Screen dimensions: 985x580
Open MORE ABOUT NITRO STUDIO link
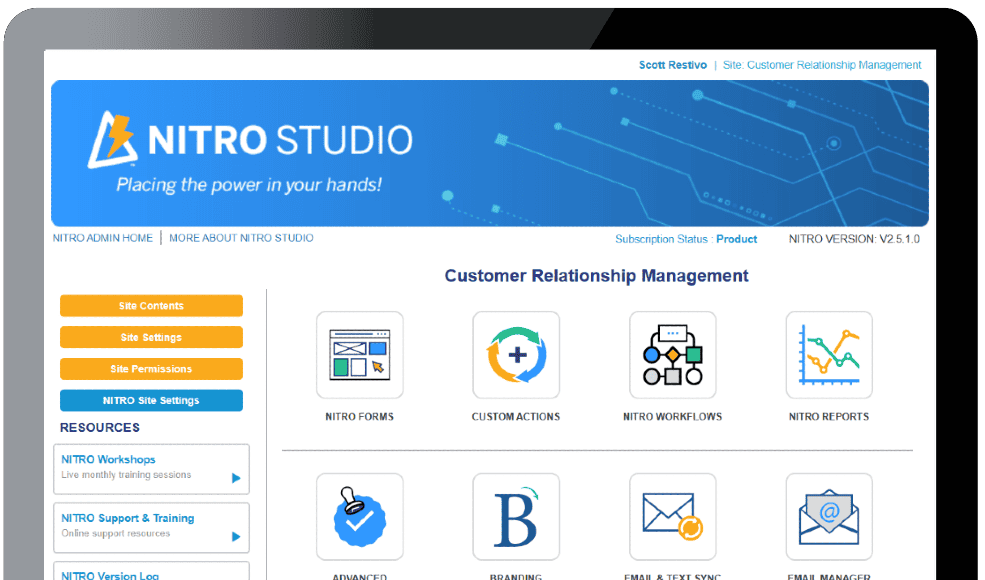pos(241,238)
